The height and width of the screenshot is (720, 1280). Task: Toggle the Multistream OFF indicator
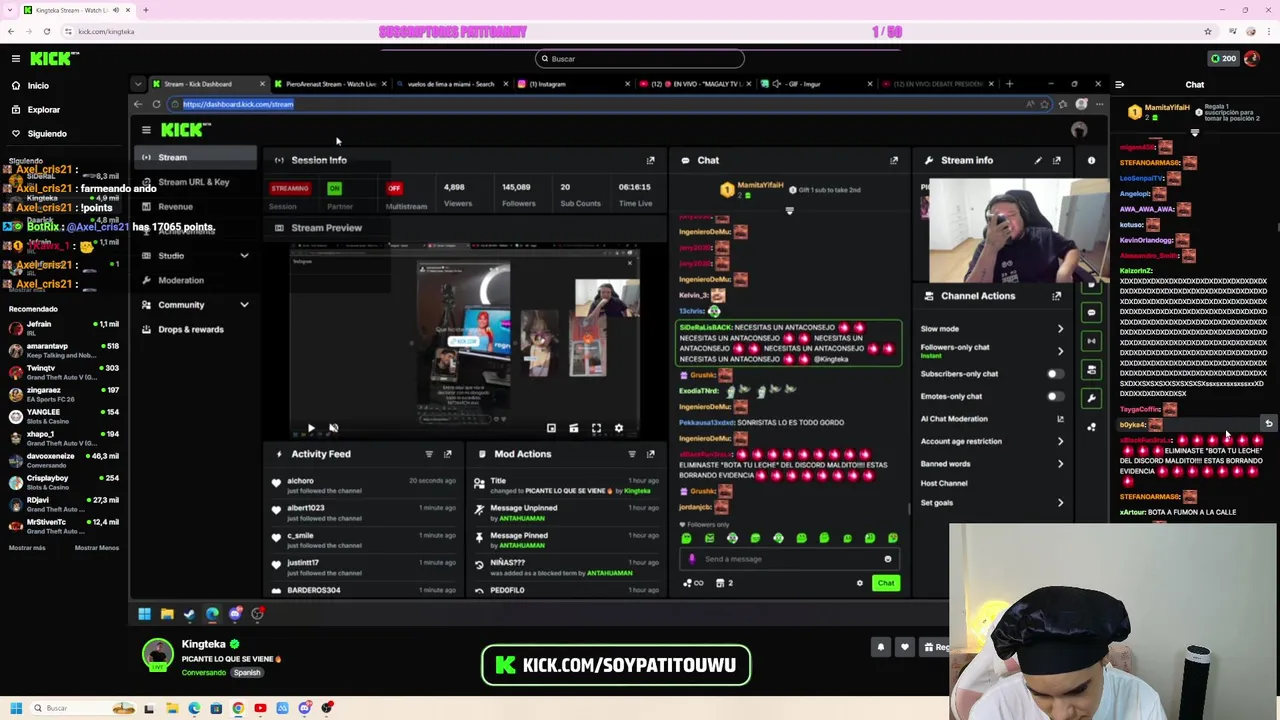(x=394, y=188)
